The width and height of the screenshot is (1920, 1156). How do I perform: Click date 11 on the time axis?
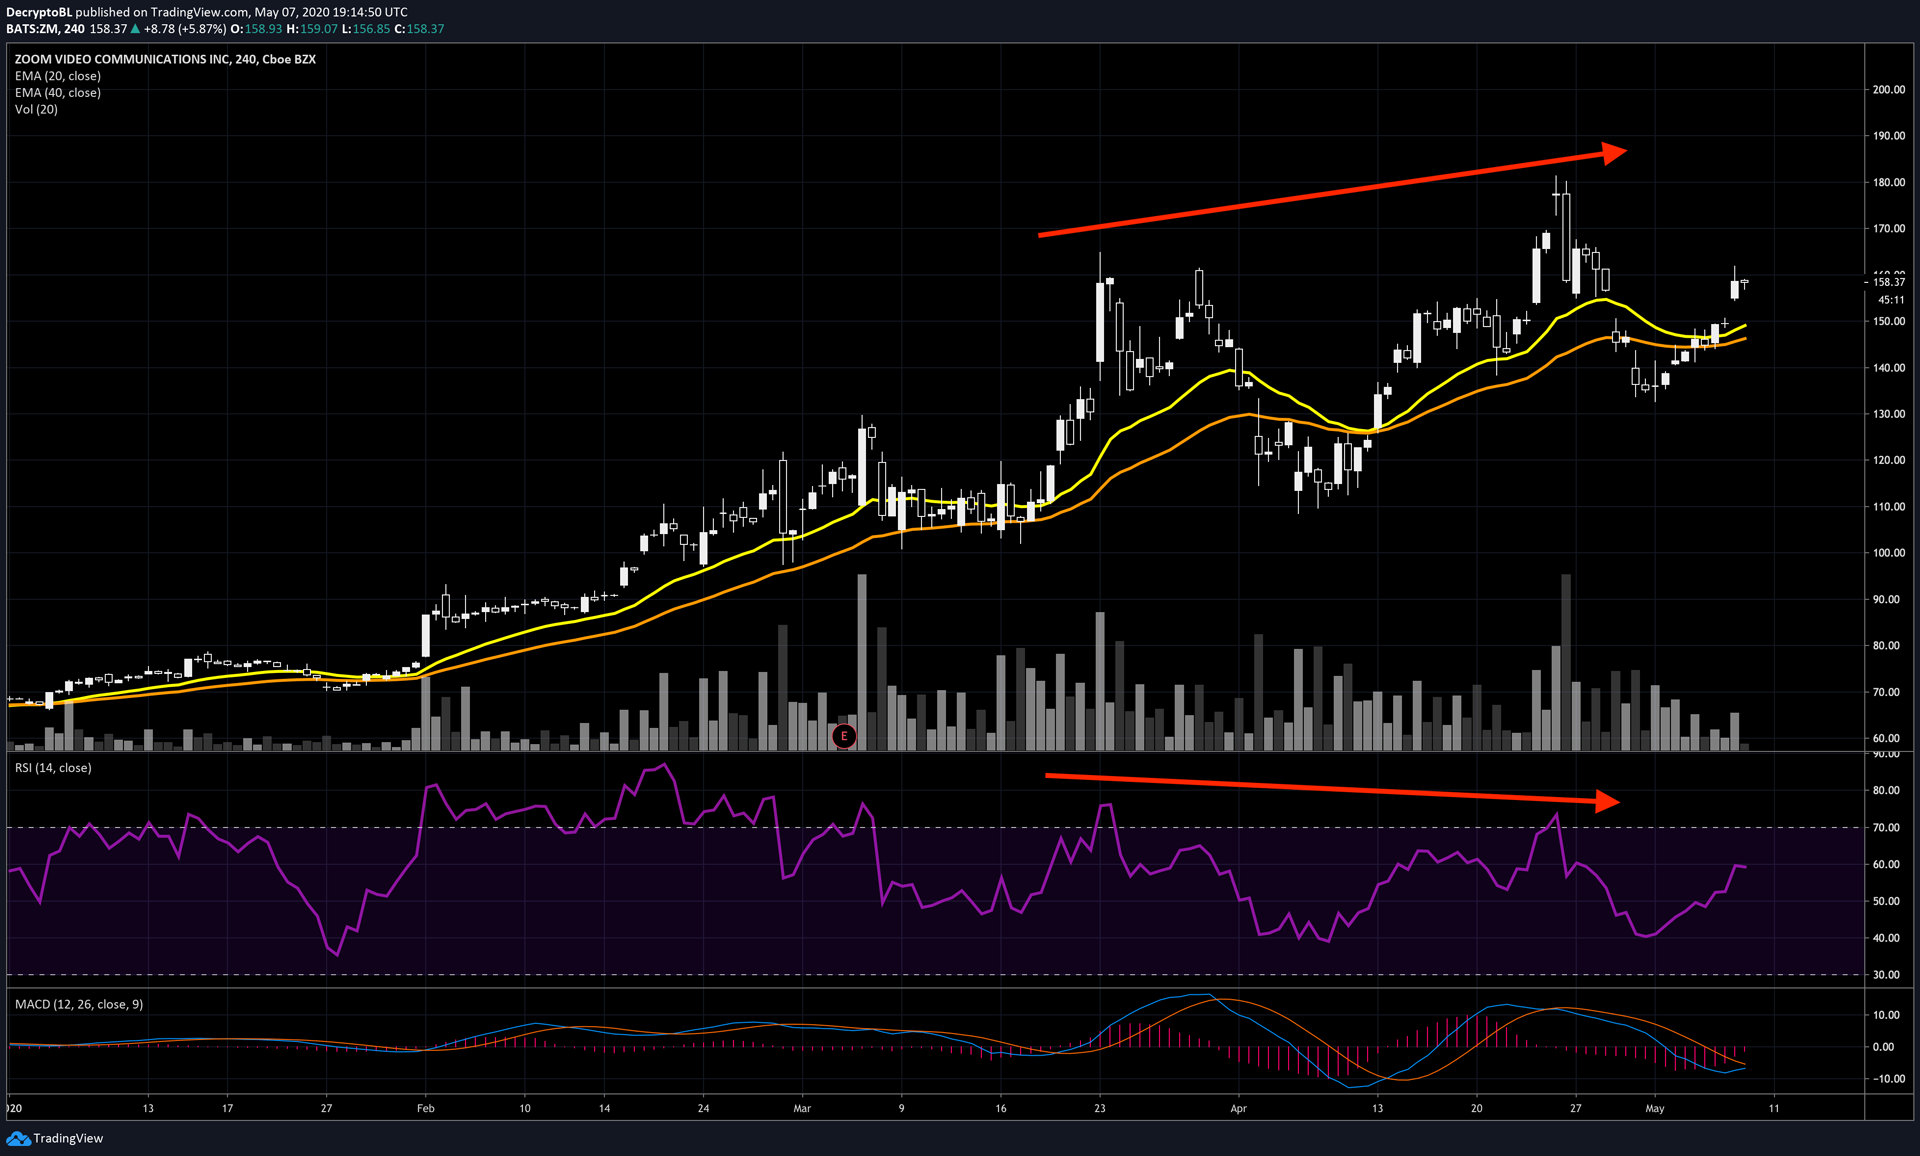(x=1774, y=1108)
